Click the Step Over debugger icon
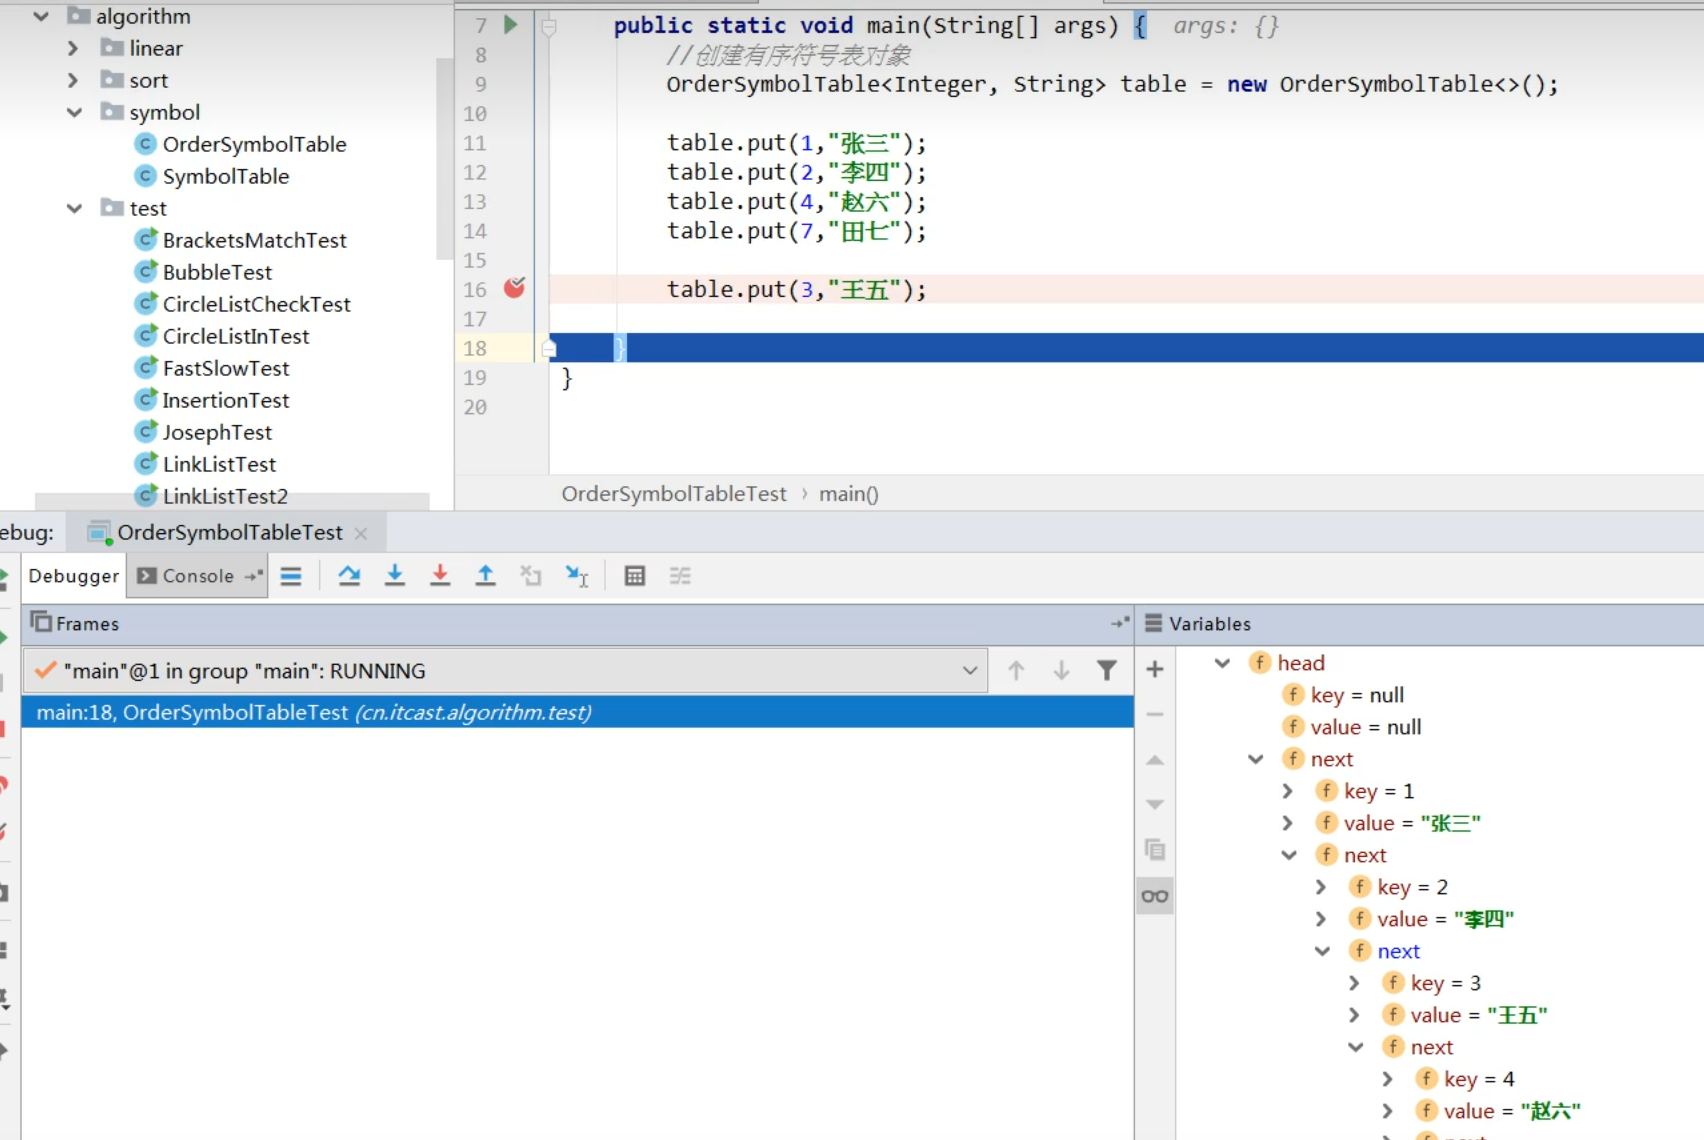Viewport: 1704px width, 1140px height. [349, 575]
